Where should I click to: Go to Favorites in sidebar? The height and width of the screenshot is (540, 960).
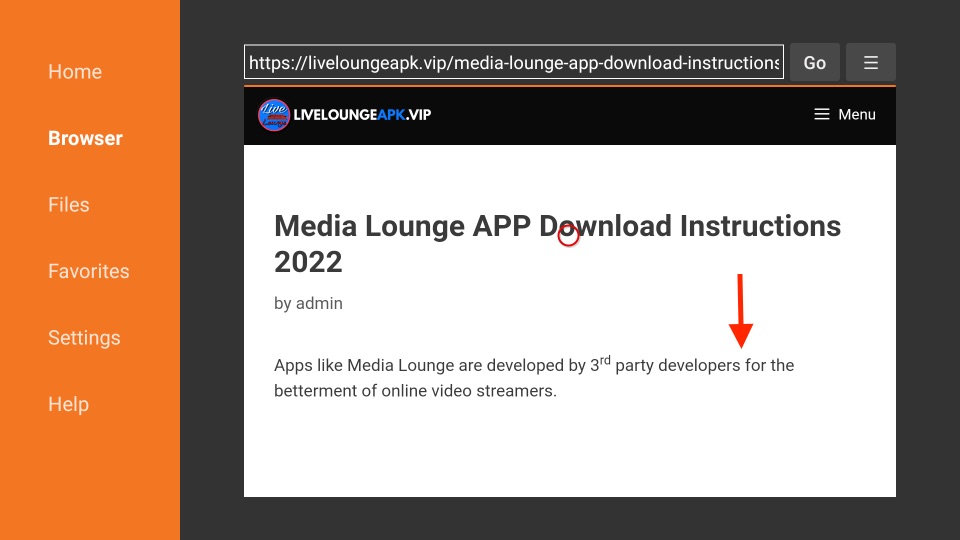(x=89, y=271)
